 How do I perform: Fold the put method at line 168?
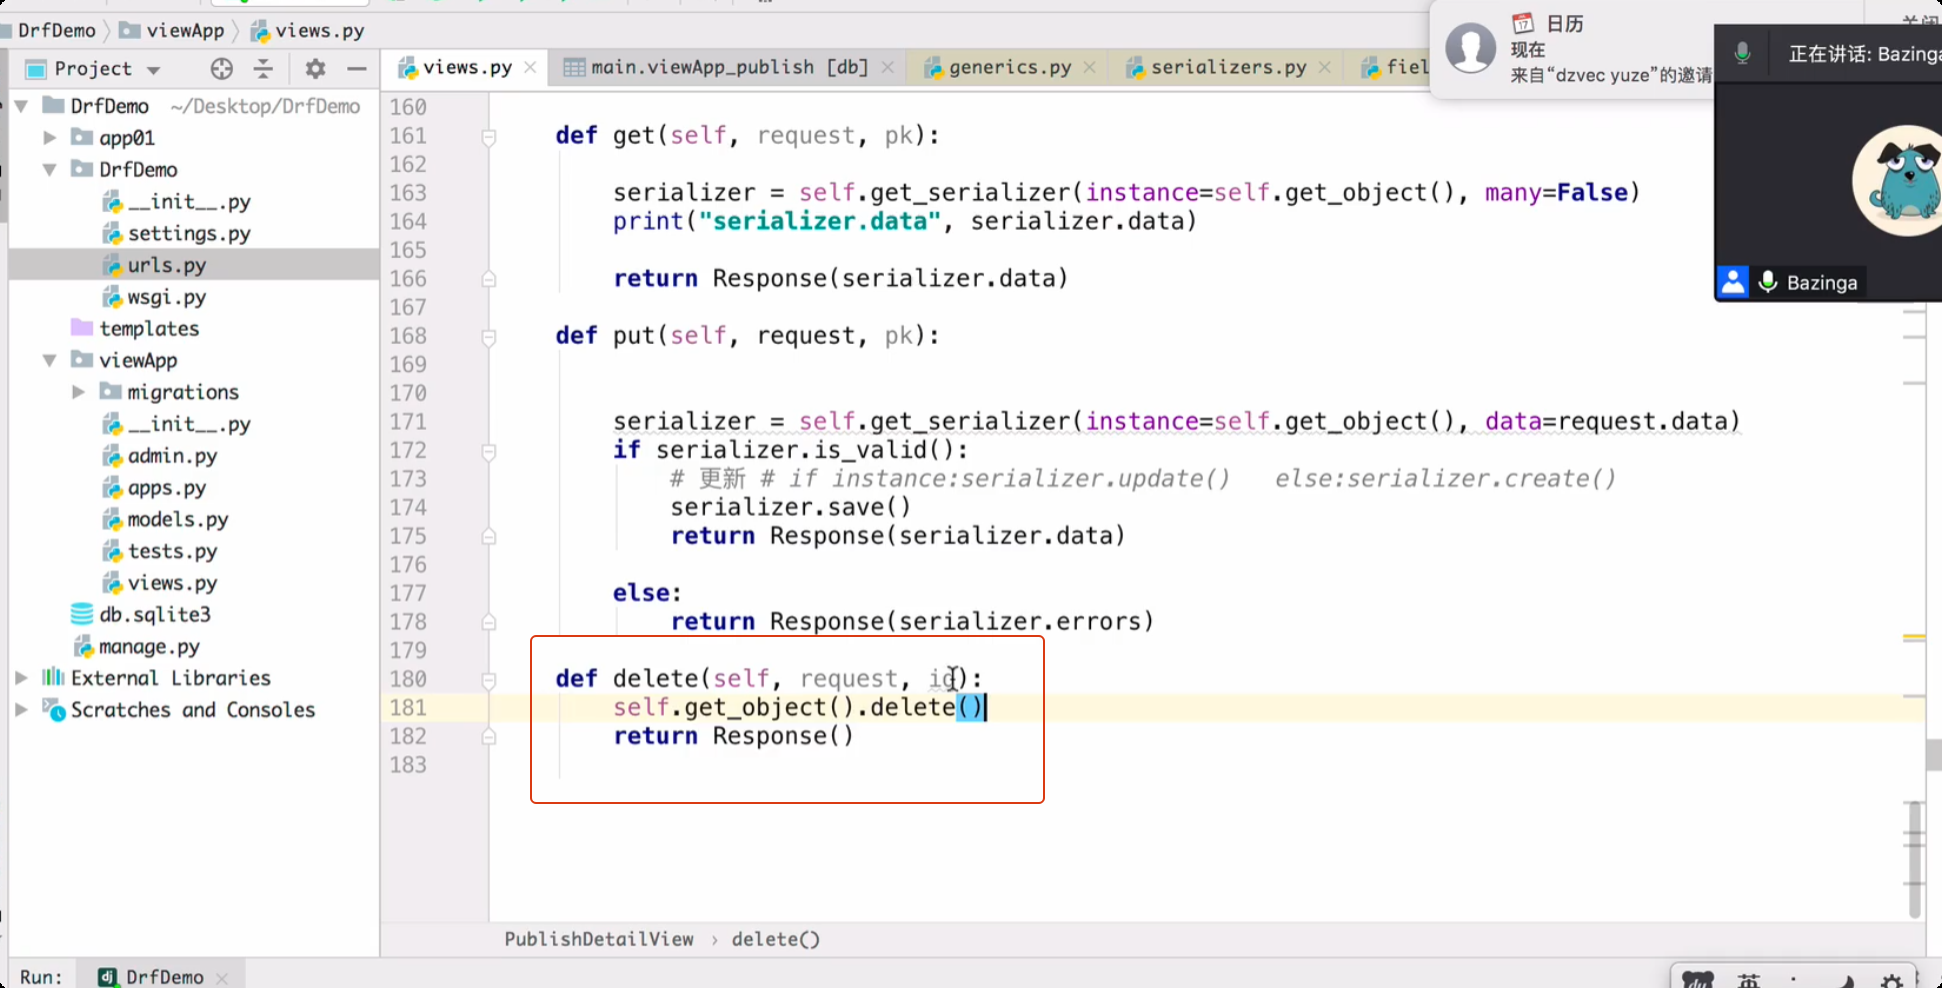(489, 337)
